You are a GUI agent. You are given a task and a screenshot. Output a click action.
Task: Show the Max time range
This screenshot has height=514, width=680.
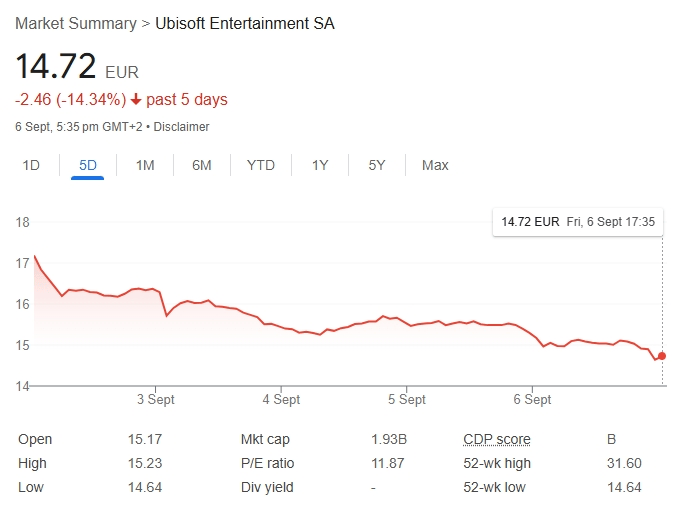(435, 165)
